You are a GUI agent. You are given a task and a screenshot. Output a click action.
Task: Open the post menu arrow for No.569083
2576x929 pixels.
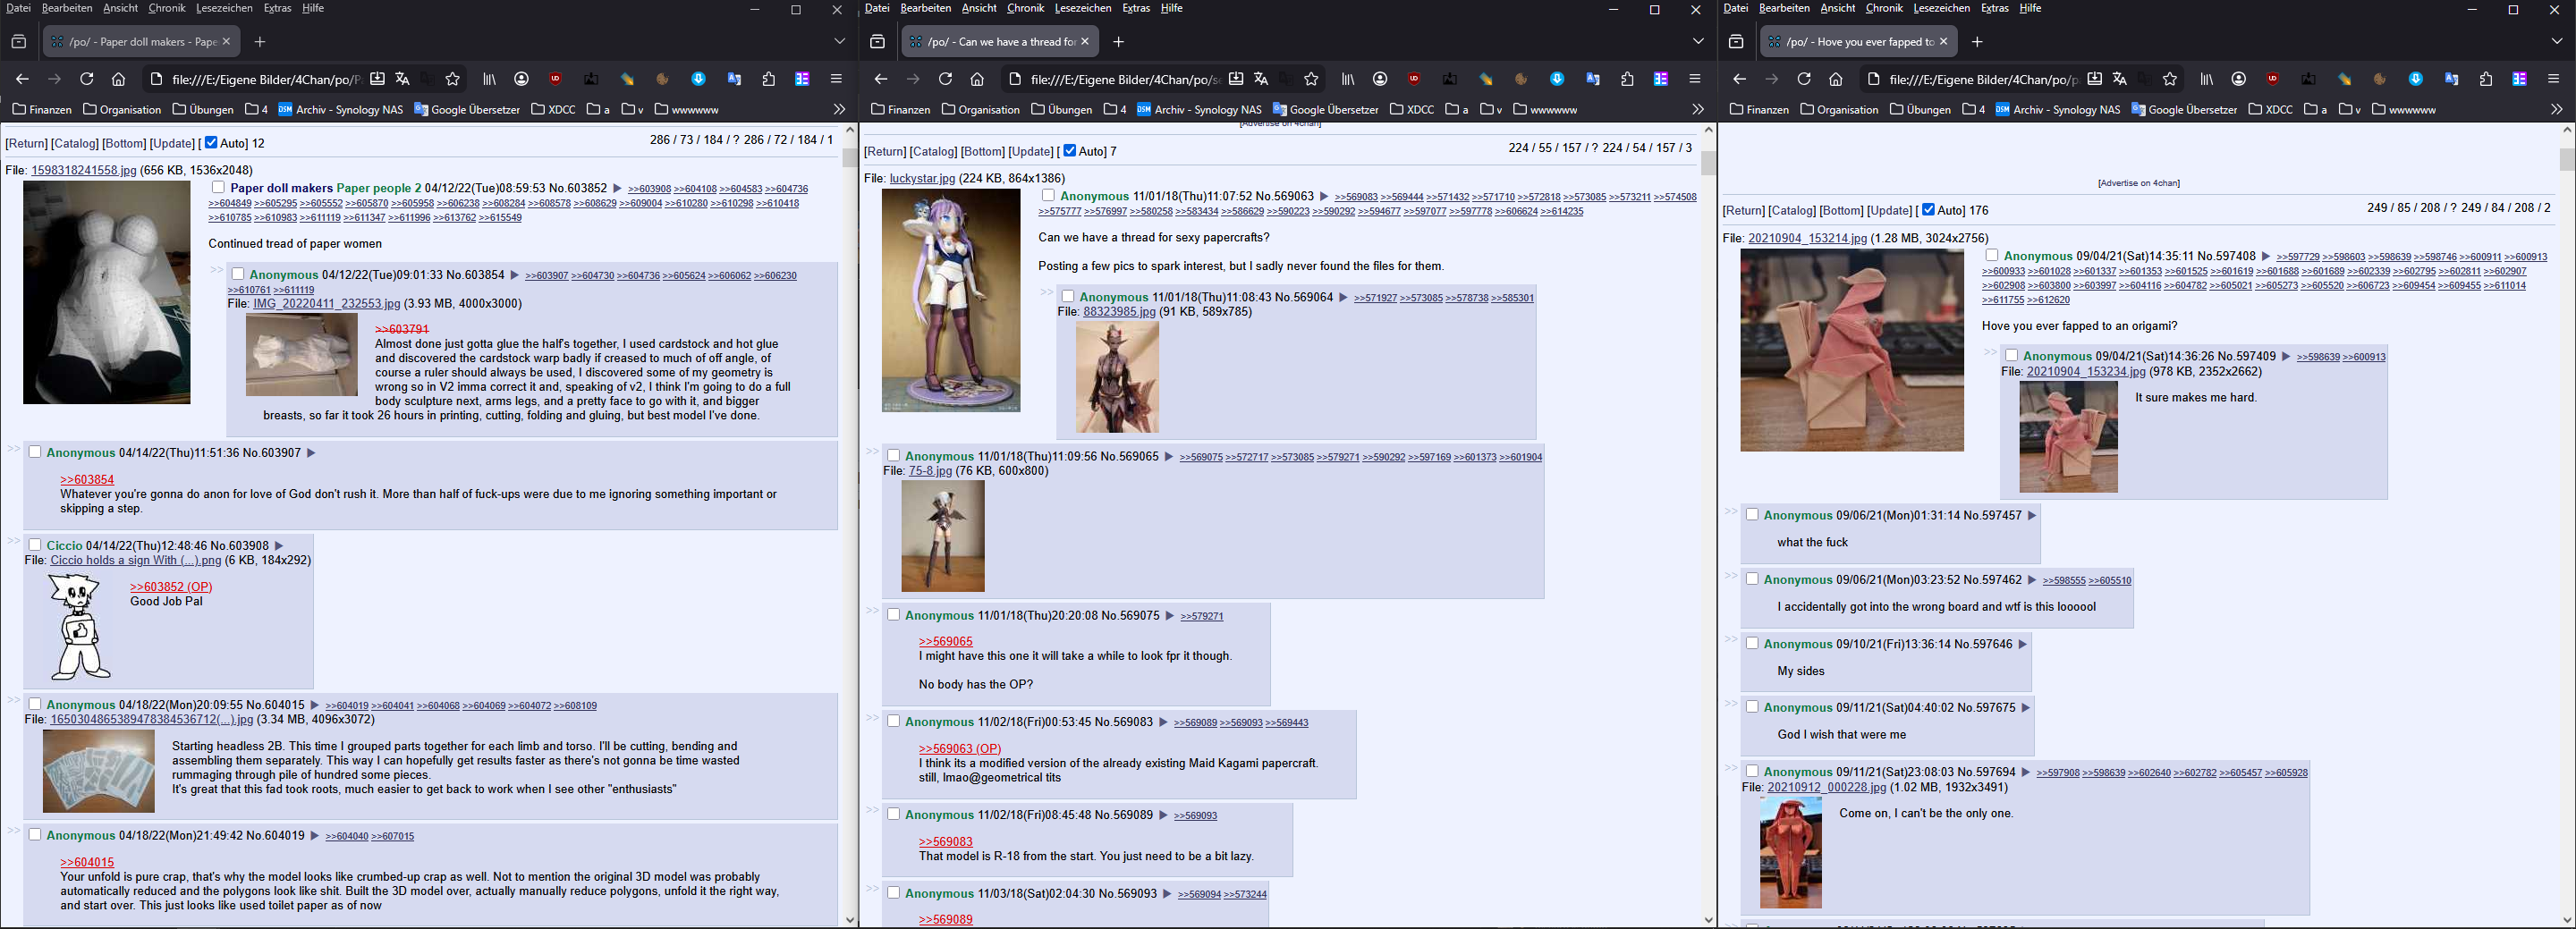pyautogui.click(x=1163, y=722)
